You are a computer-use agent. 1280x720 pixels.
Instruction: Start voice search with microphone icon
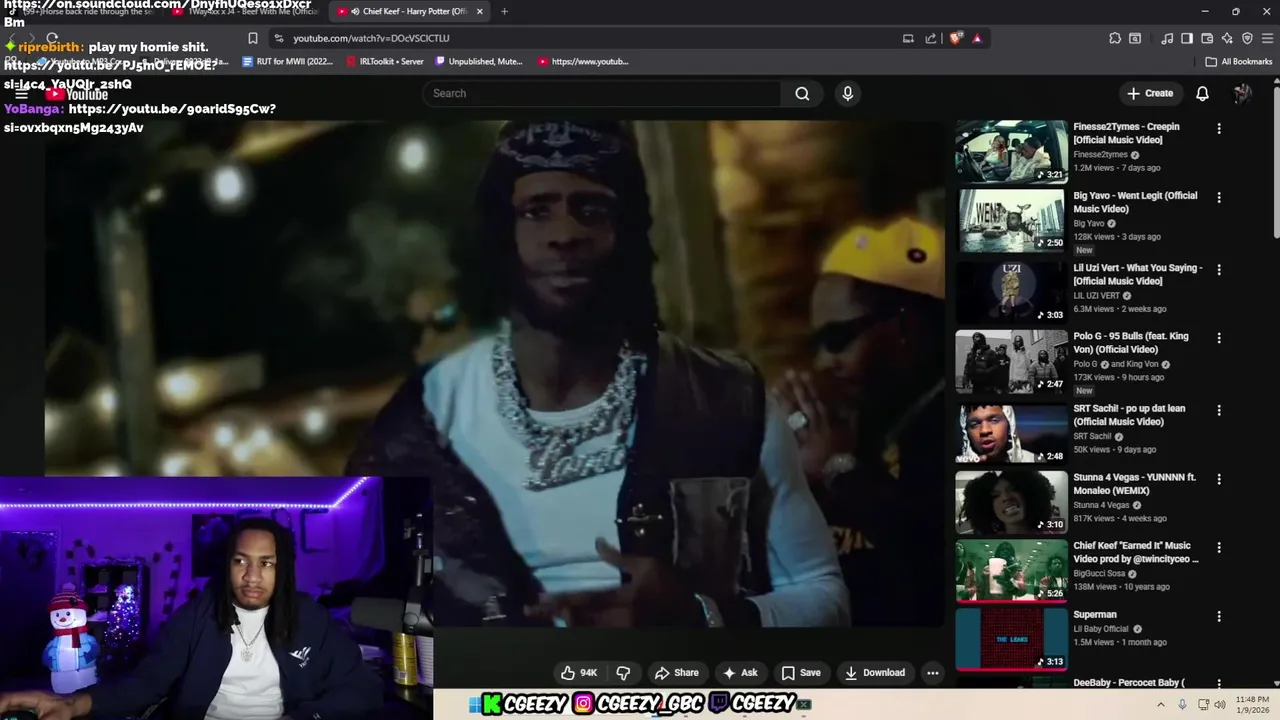[x=847, y=93]
